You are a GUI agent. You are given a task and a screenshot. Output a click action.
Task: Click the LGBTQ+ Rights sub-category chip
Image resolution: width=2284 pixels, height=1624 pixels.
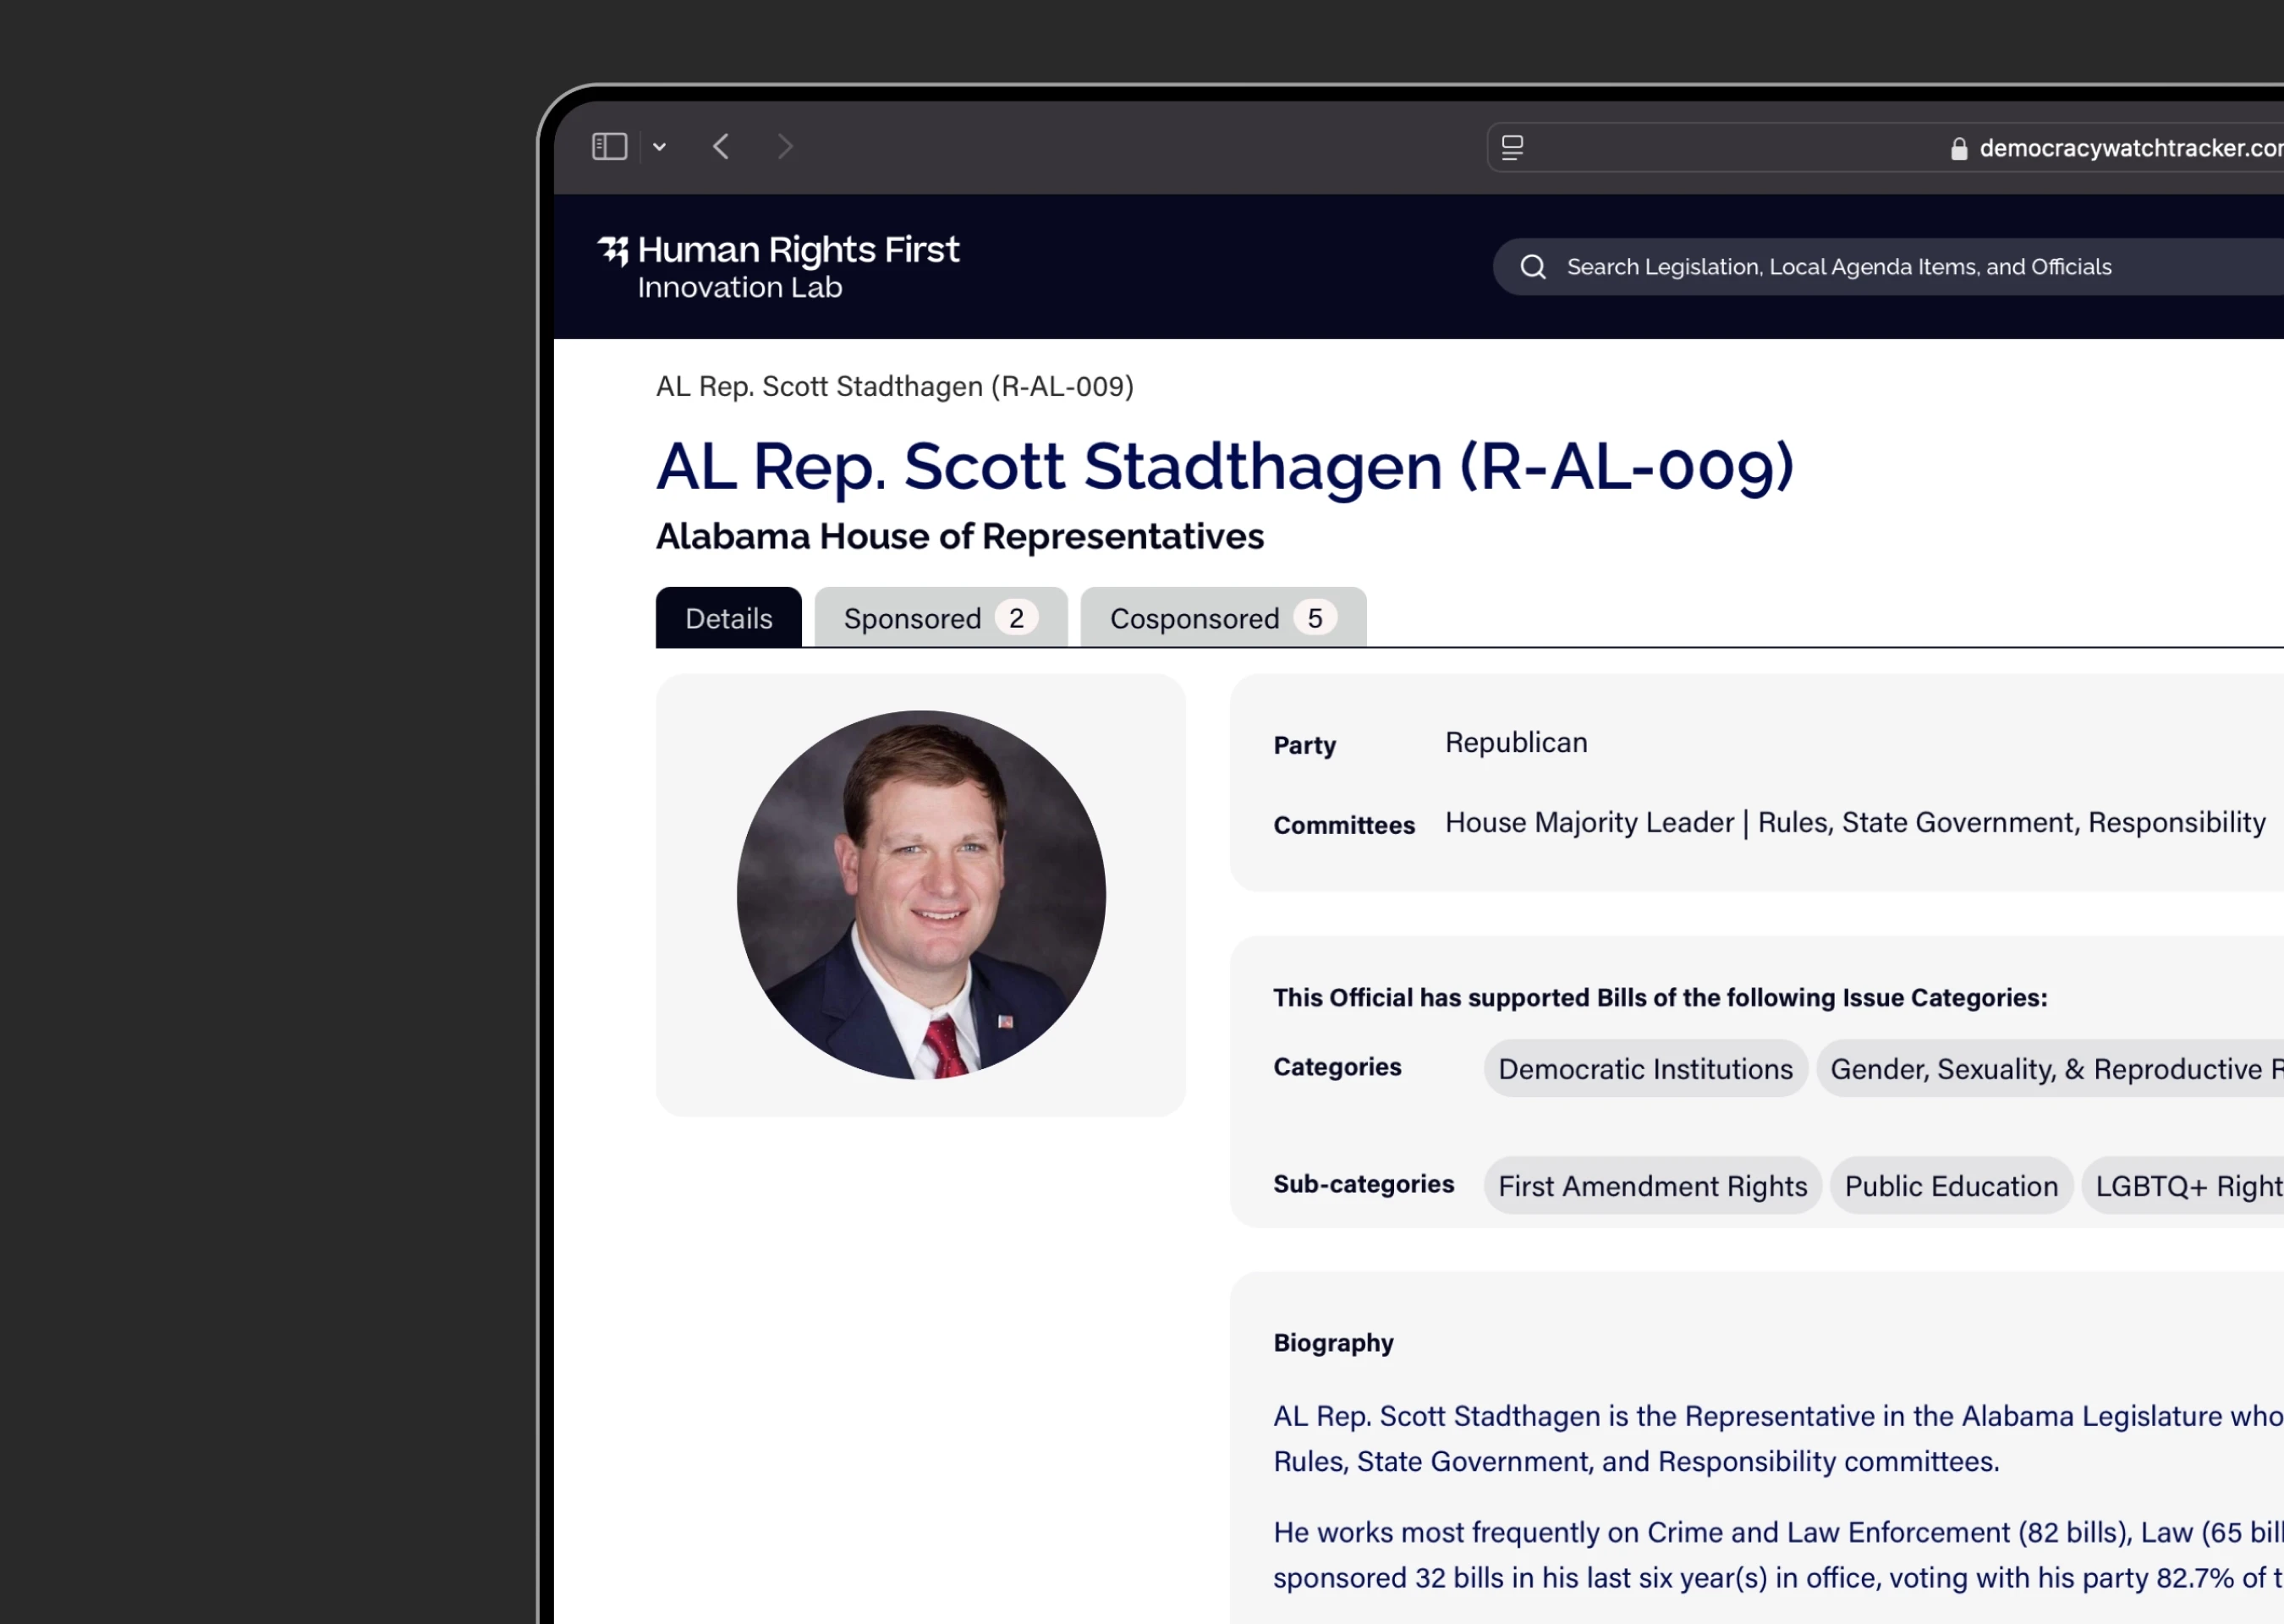(x=2185, y=1186)
